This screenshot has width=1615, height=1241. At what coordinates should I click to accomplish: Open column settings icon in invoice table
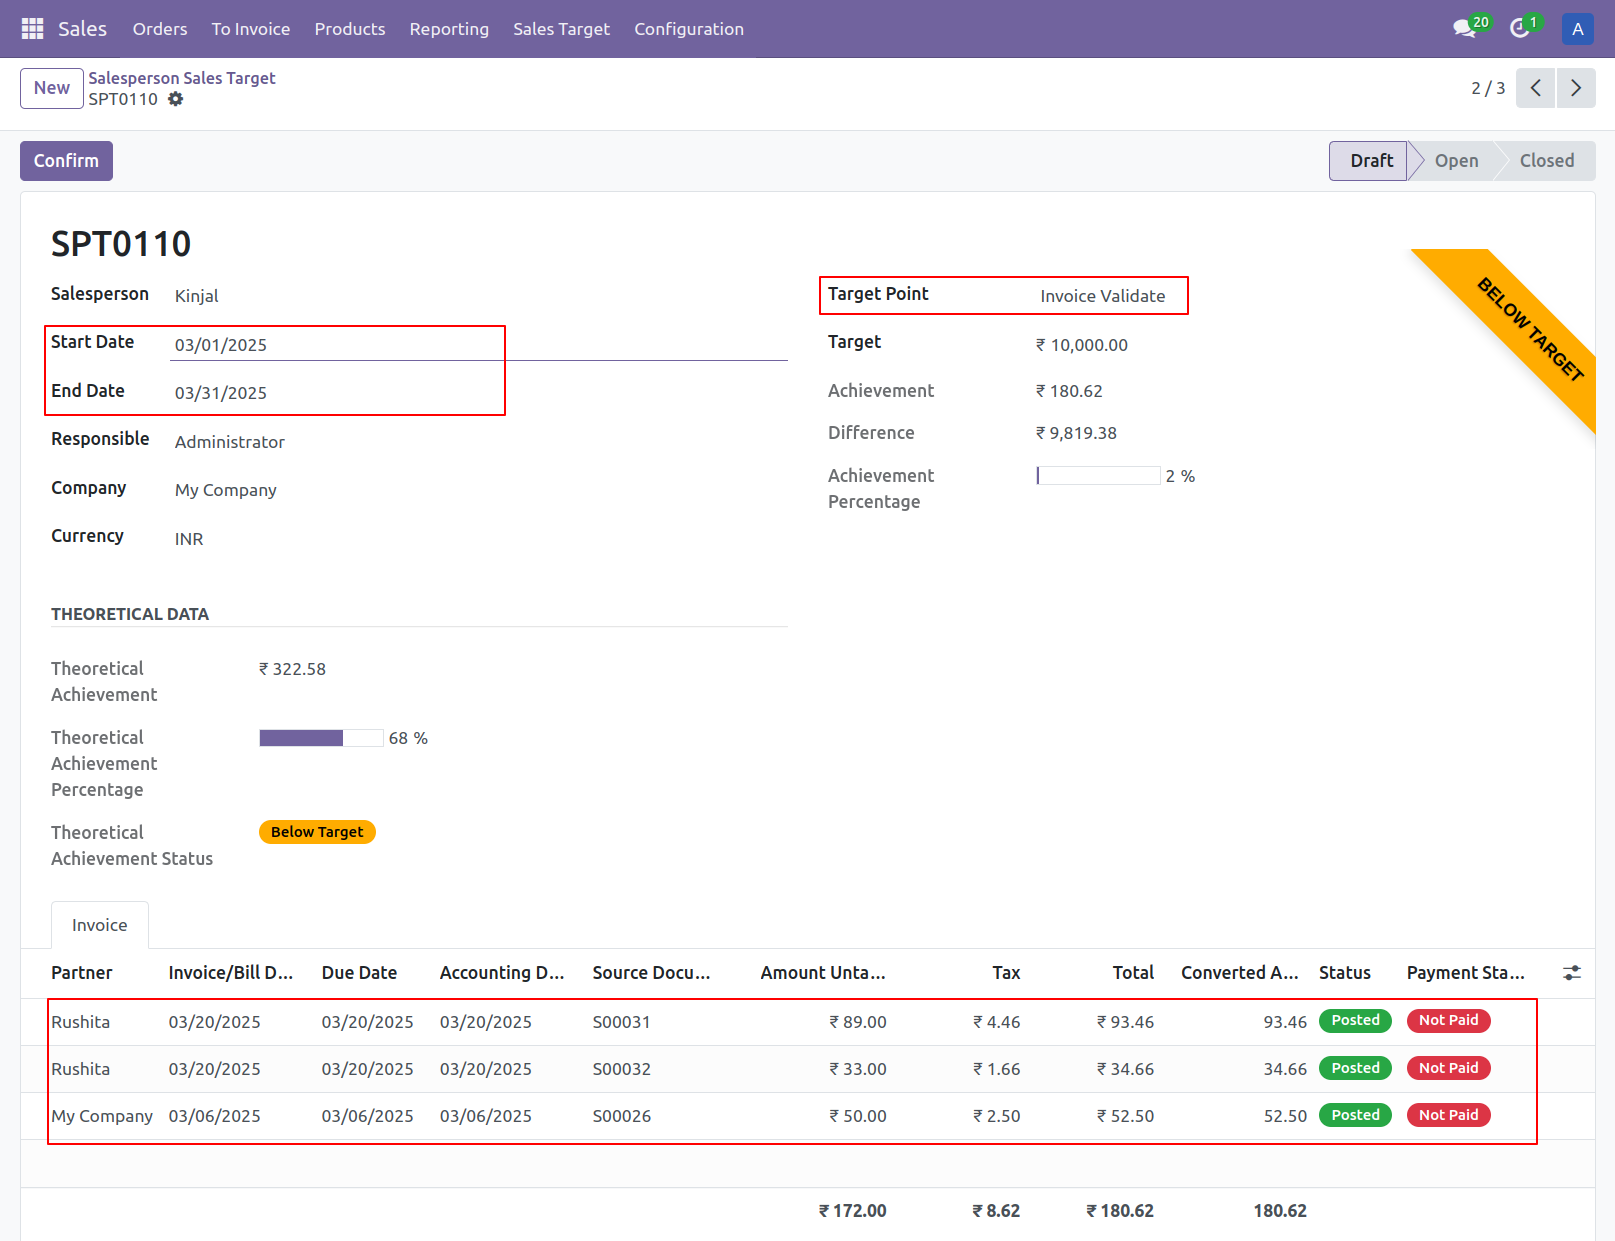[1571, 973]
